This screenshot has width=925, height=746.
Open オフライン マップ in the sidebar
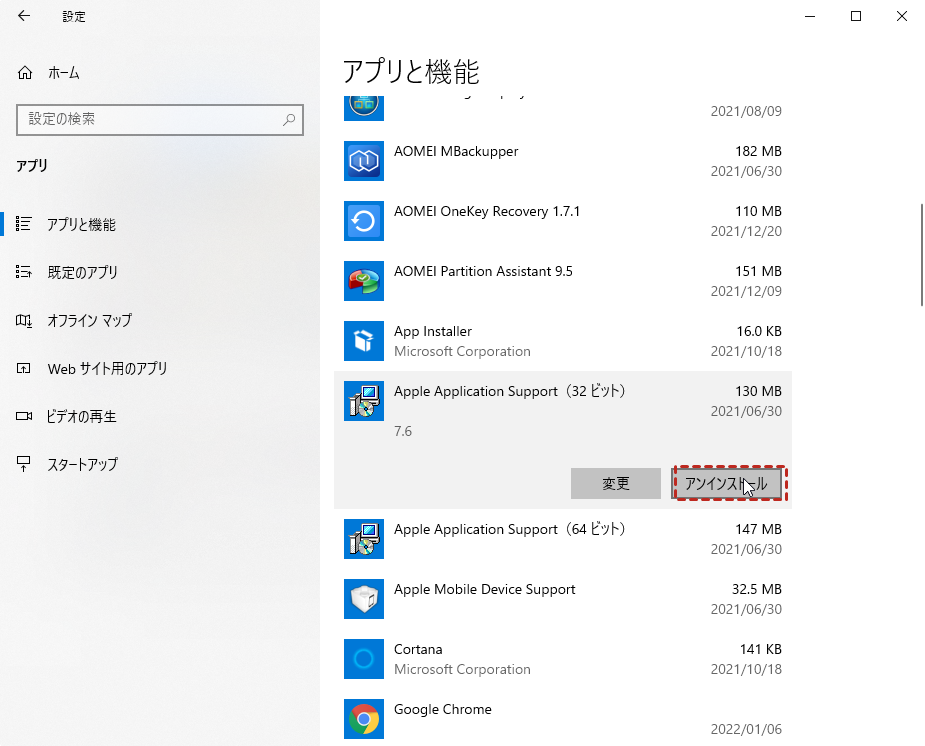click(90, 320)
